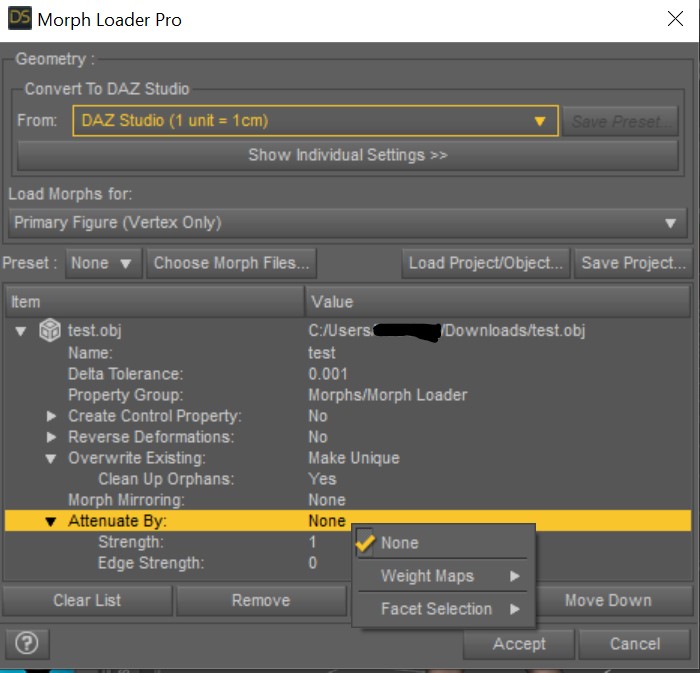Open the Facet Selection submenu
700x673 pixels.
click(443, 609)
